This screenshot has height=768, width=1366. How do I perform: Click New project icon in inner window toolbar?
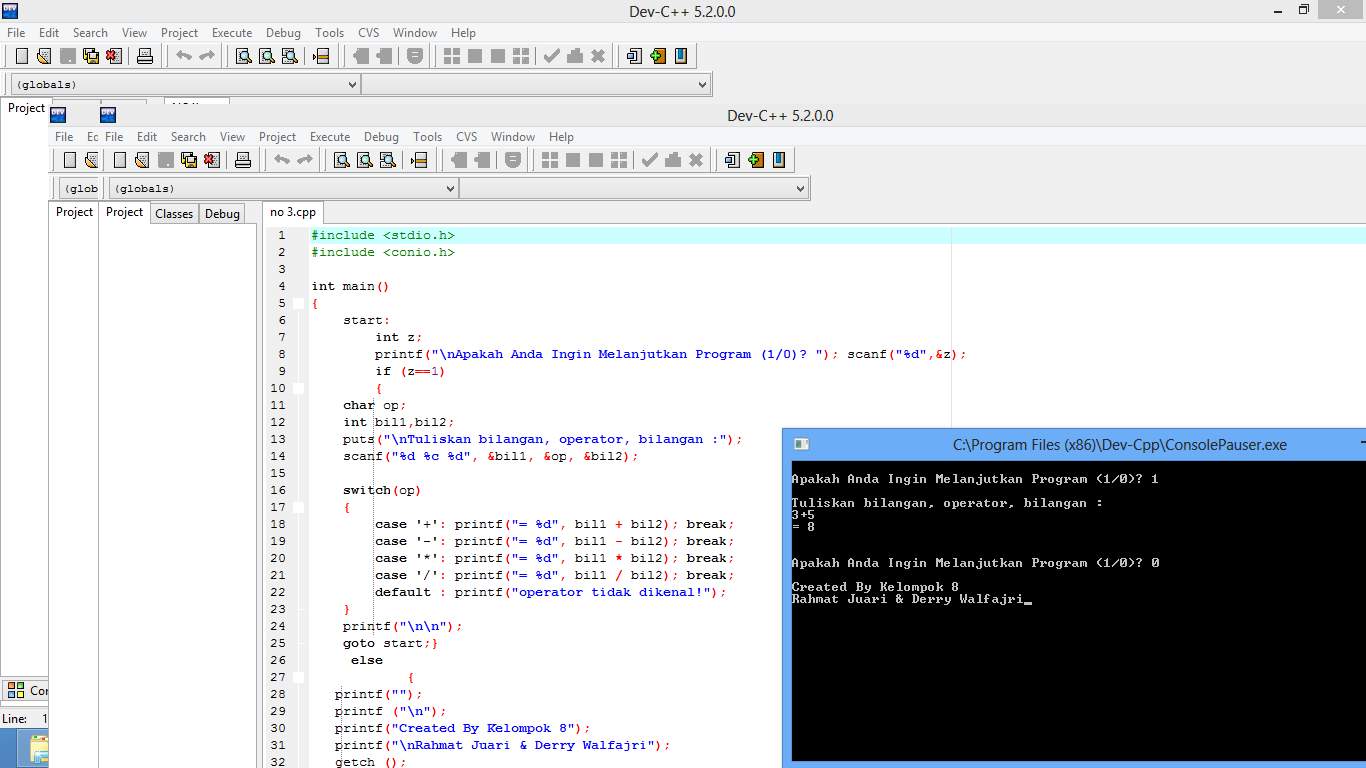(x=732, y=160)
